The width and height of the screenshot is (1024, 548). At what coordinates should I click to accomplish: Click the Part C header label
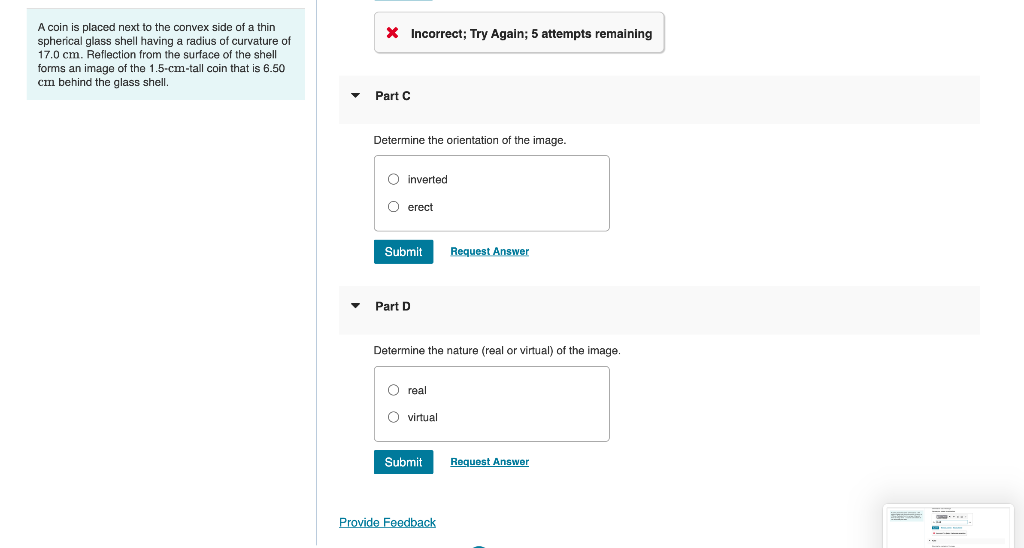tap(393, 96)
